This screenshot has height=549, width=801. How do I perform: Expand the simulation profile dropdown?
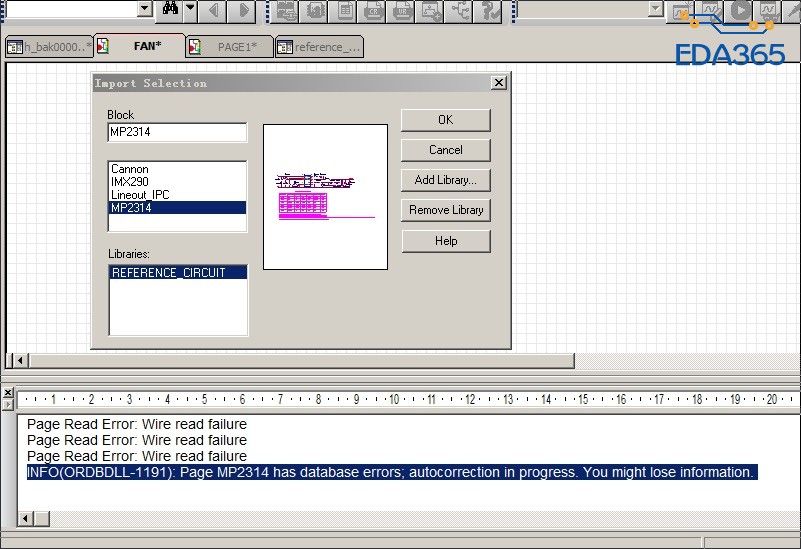click(x=655, y=8)
